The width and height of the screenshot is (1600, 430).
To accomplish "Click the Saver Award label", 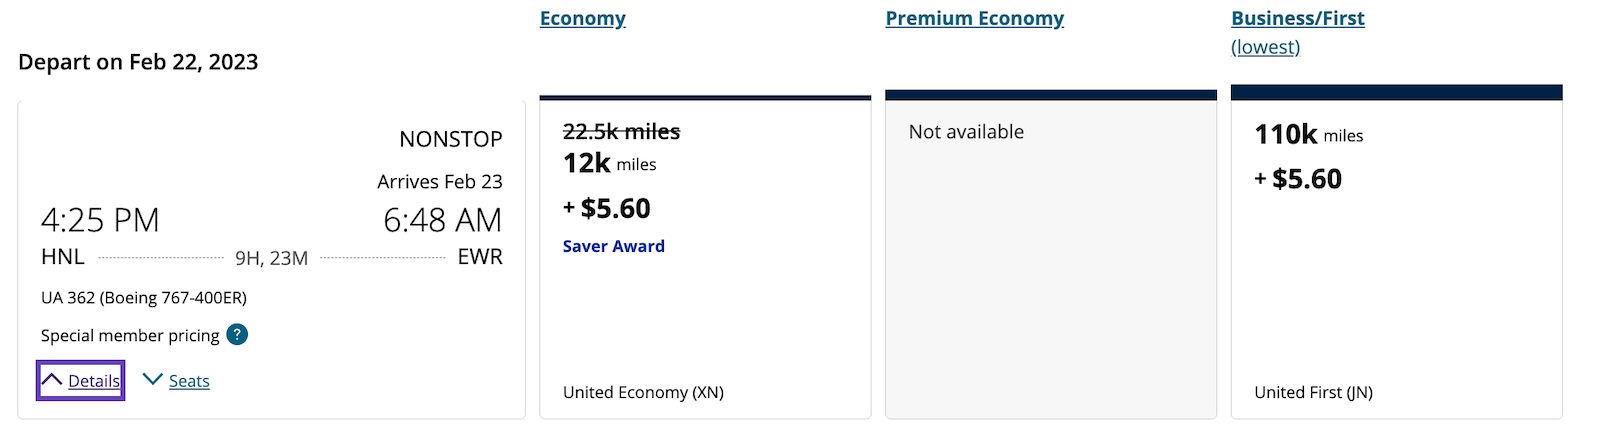I will (614, 246).
